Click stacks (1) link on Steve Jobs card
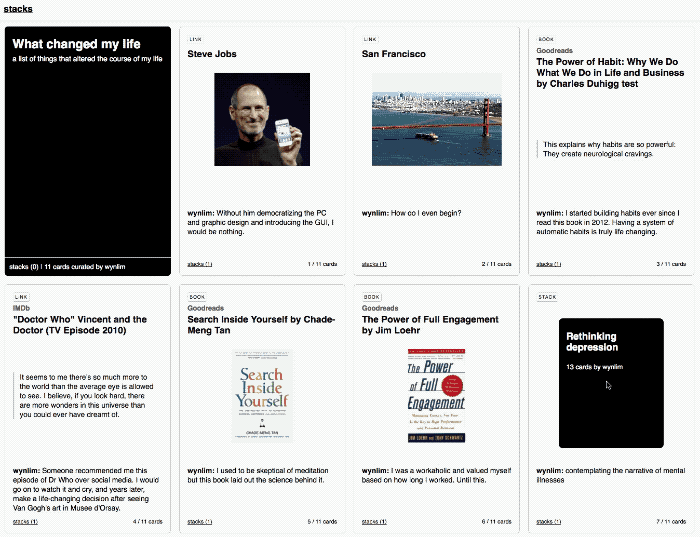The image size is (700, 537). [200, 264]
